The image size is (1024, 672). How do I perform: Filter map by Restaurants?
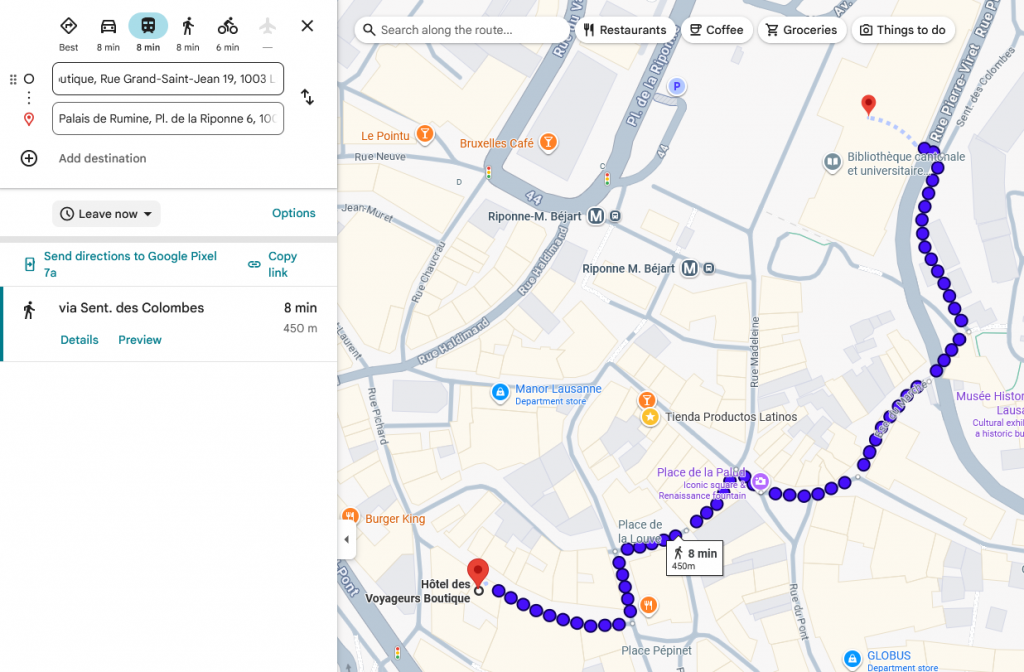625,30
